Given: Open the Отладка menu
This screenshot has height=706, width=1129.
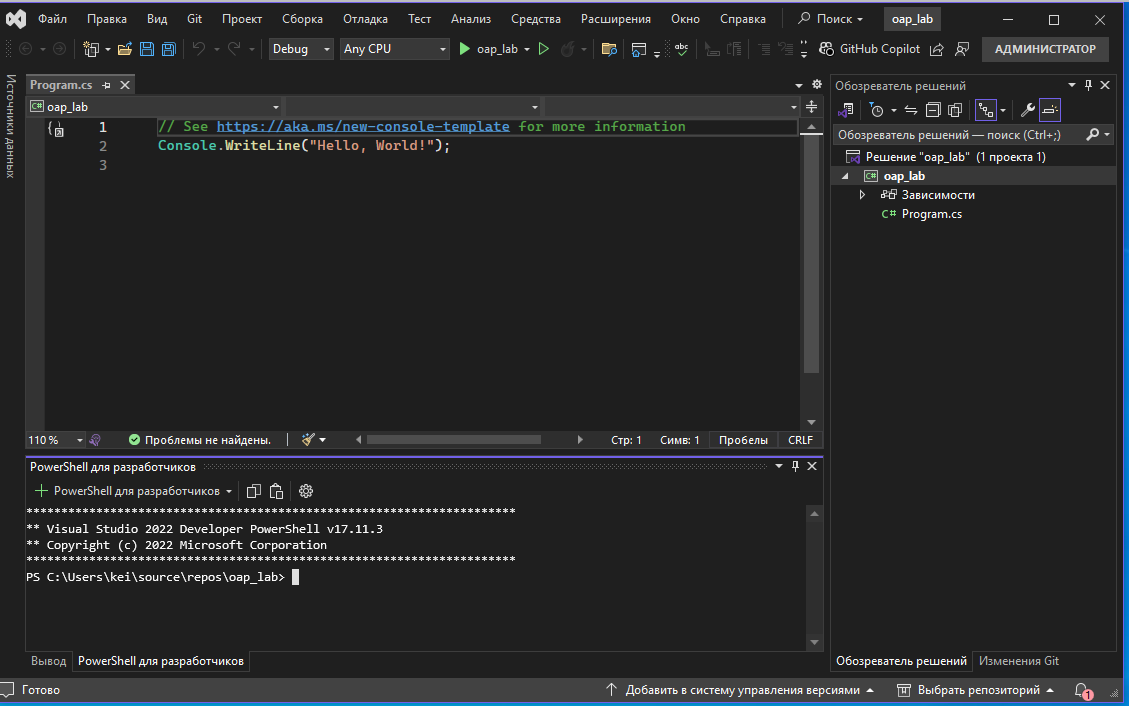Looking at the screenshot, I should (365, 19).
